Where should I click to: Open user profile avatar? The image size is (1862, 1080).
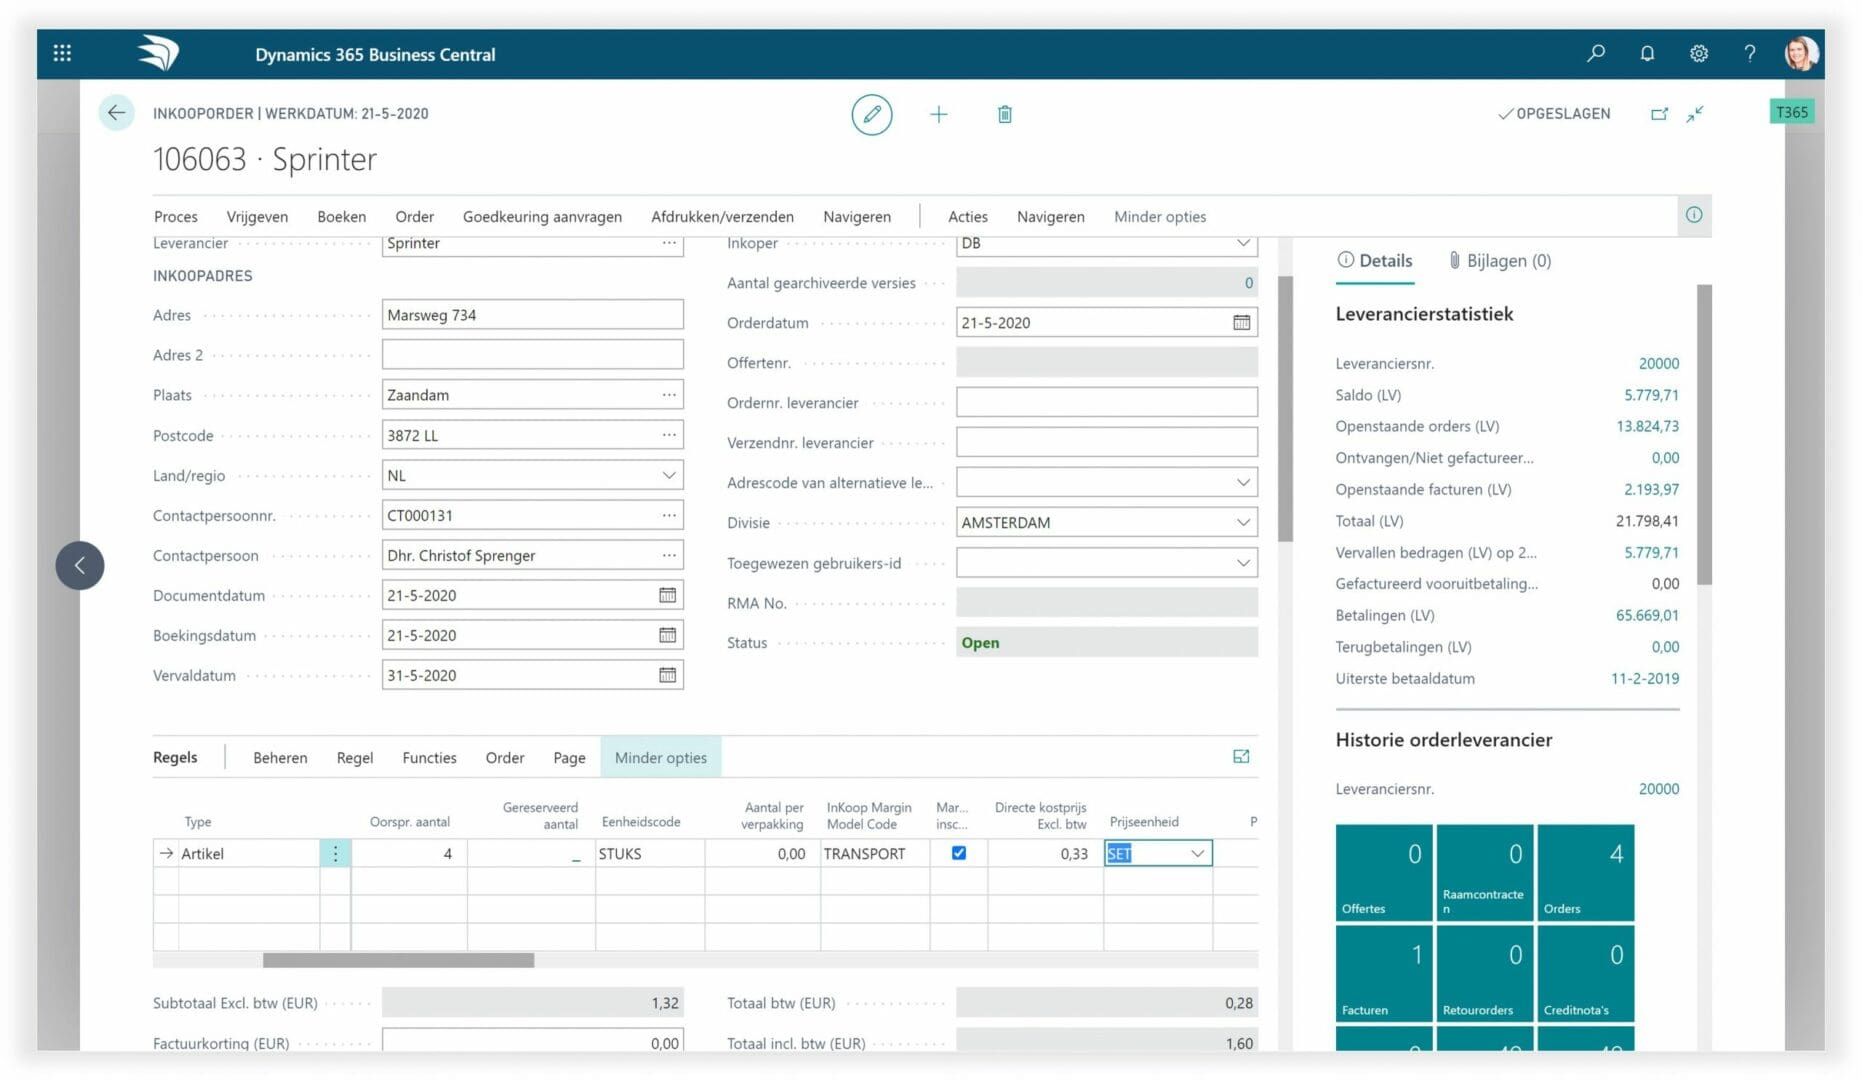click(1801, 53)
